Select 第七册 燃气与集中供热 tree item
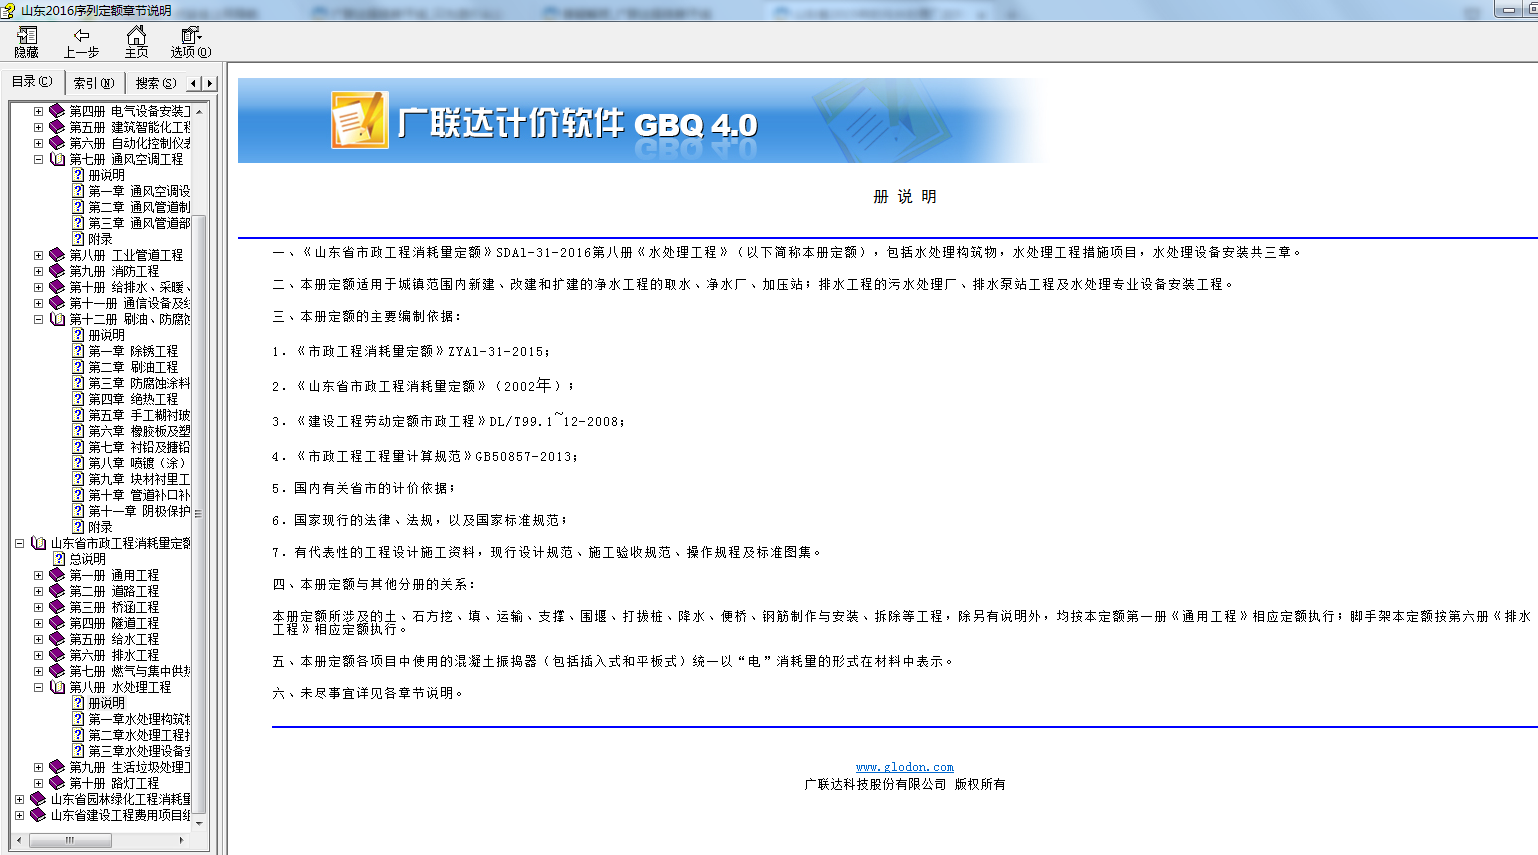 click(130, 671)
